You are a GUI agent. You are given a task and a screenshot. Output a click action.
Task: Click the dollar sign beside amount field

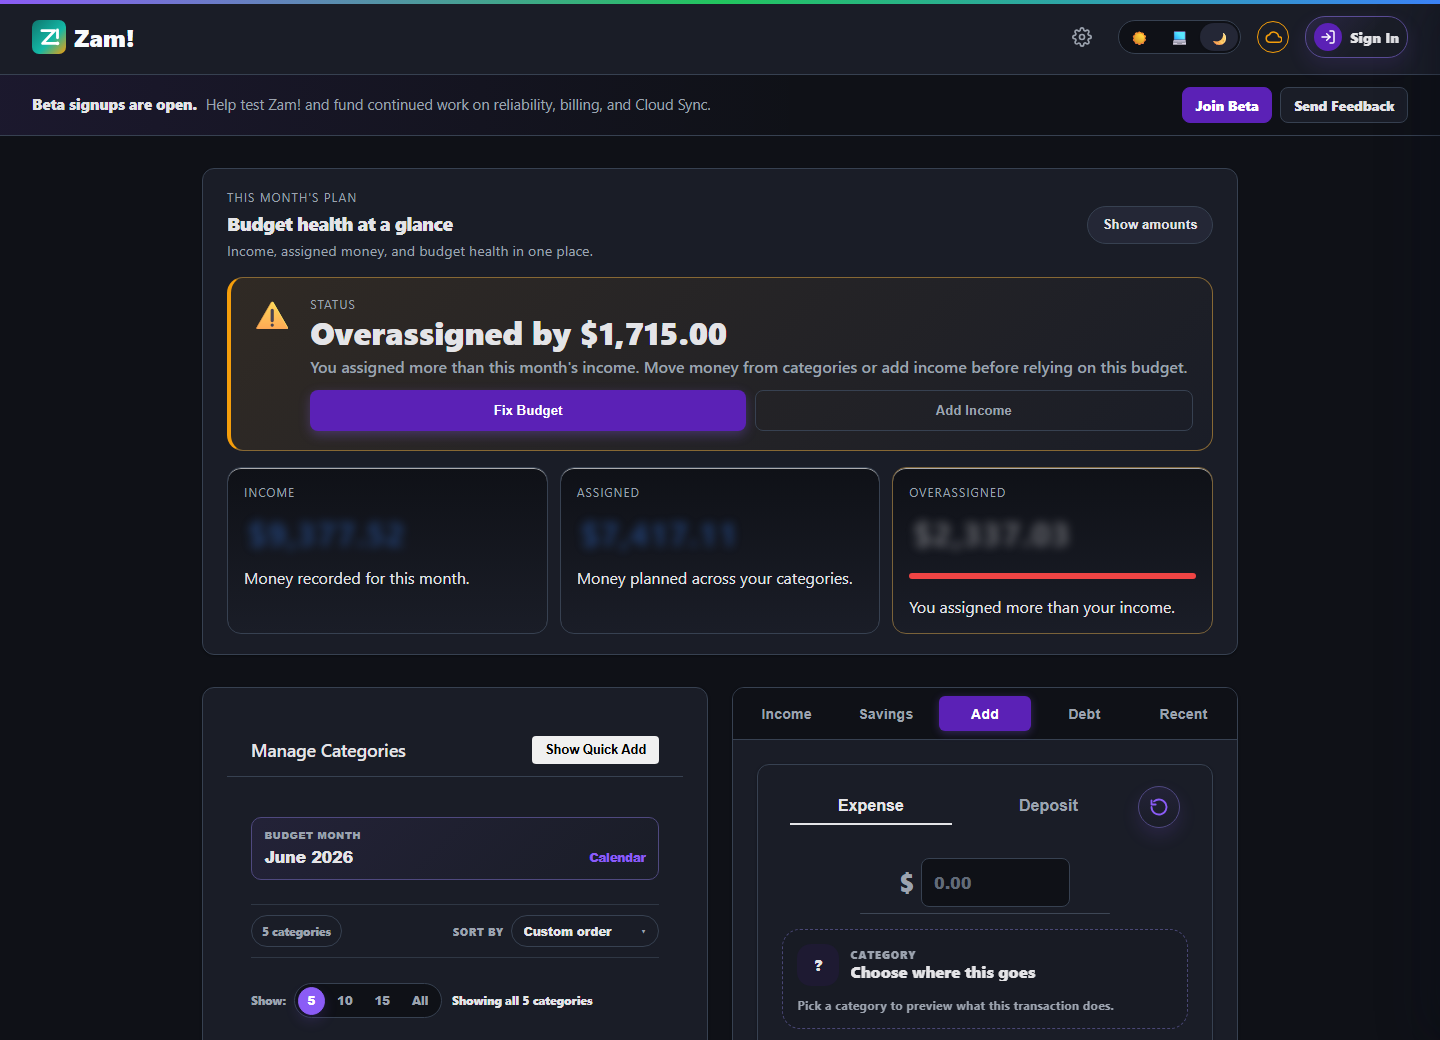point(906,883)
